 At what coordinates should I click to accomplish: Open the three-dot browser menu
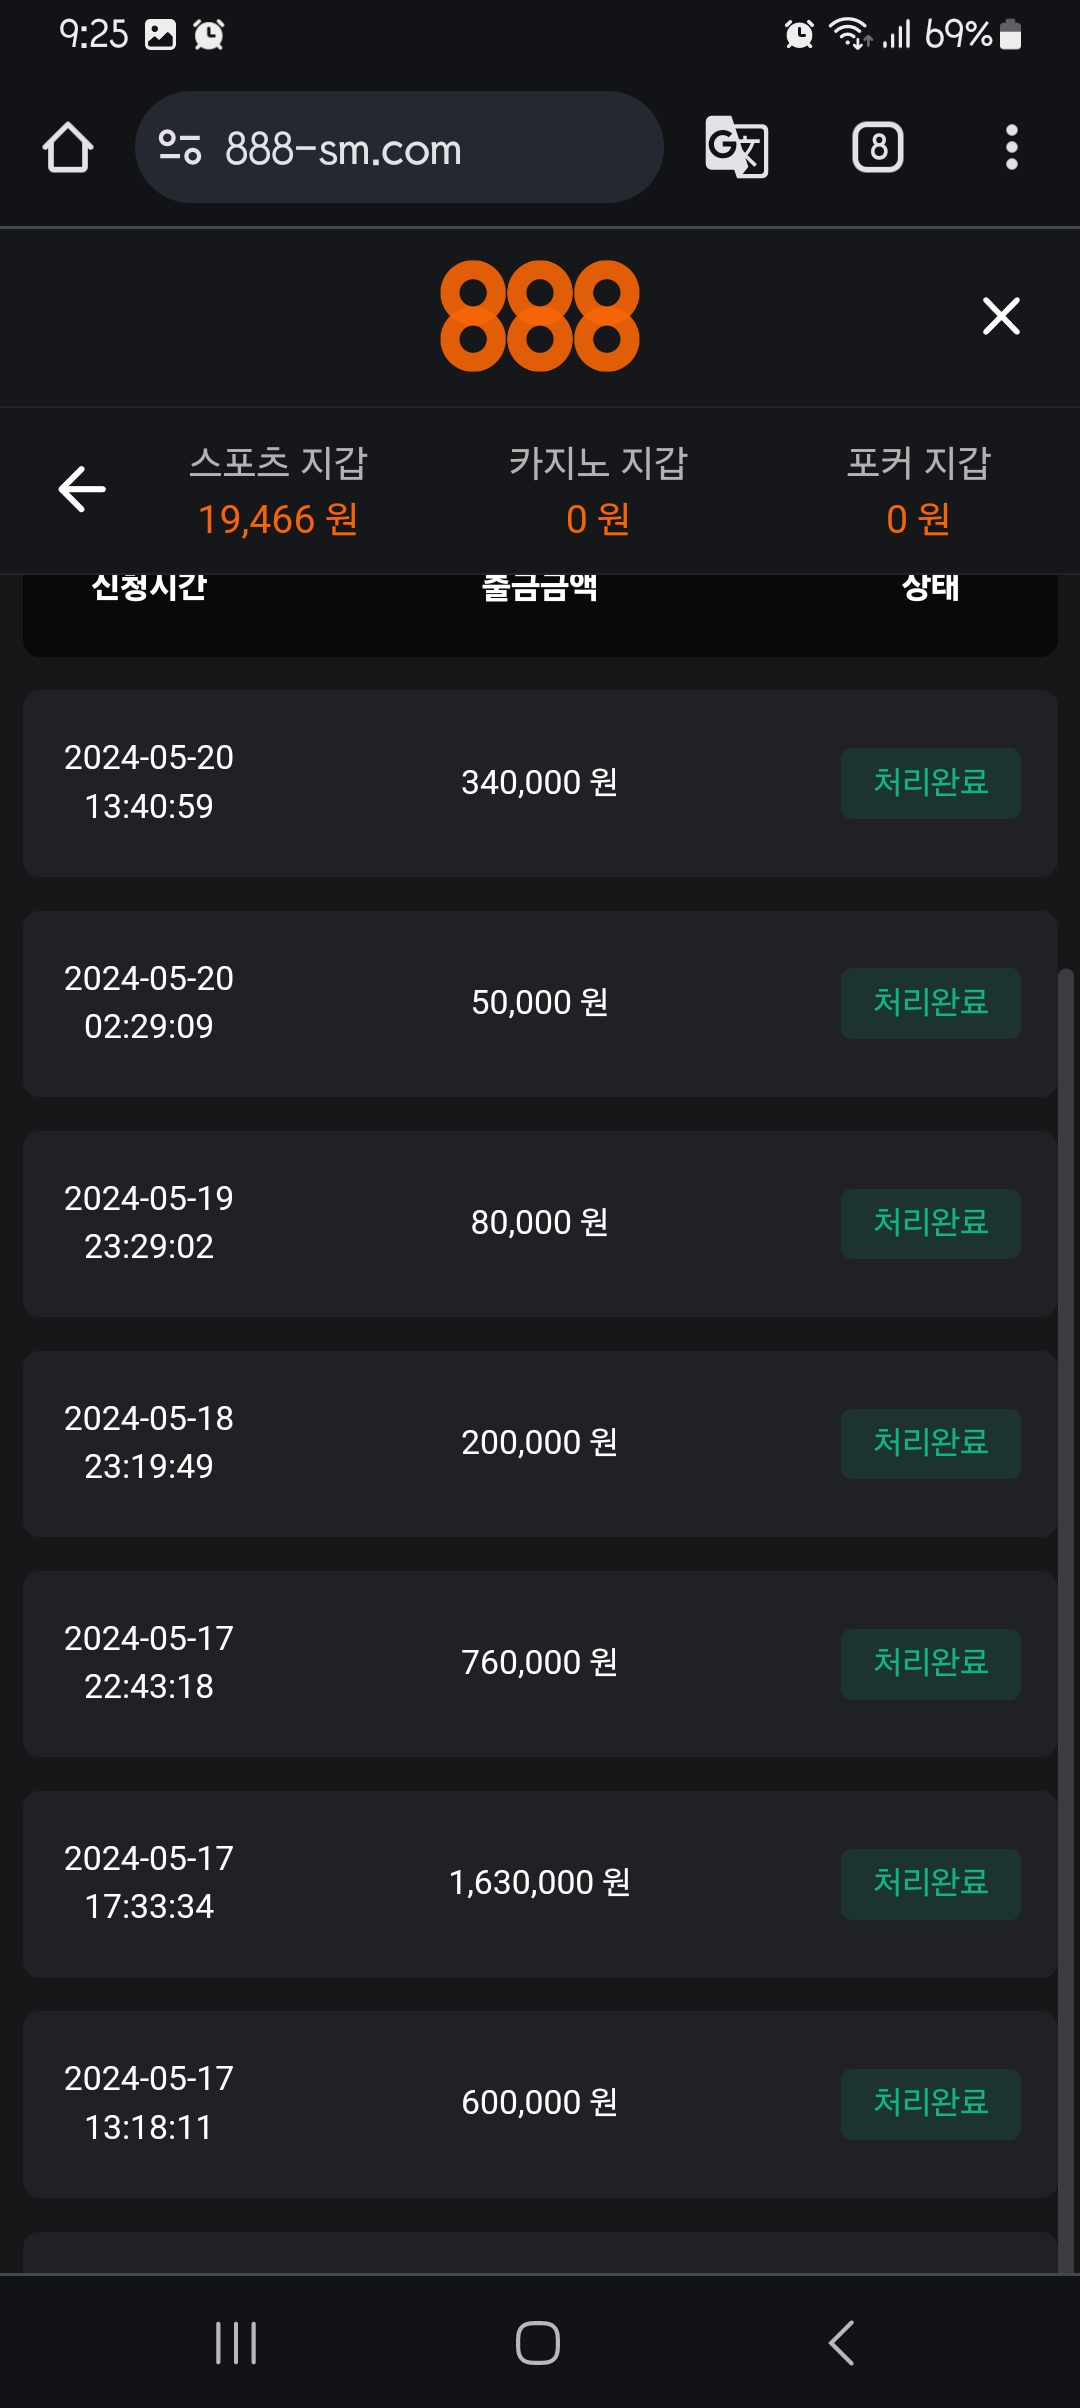1011,148
